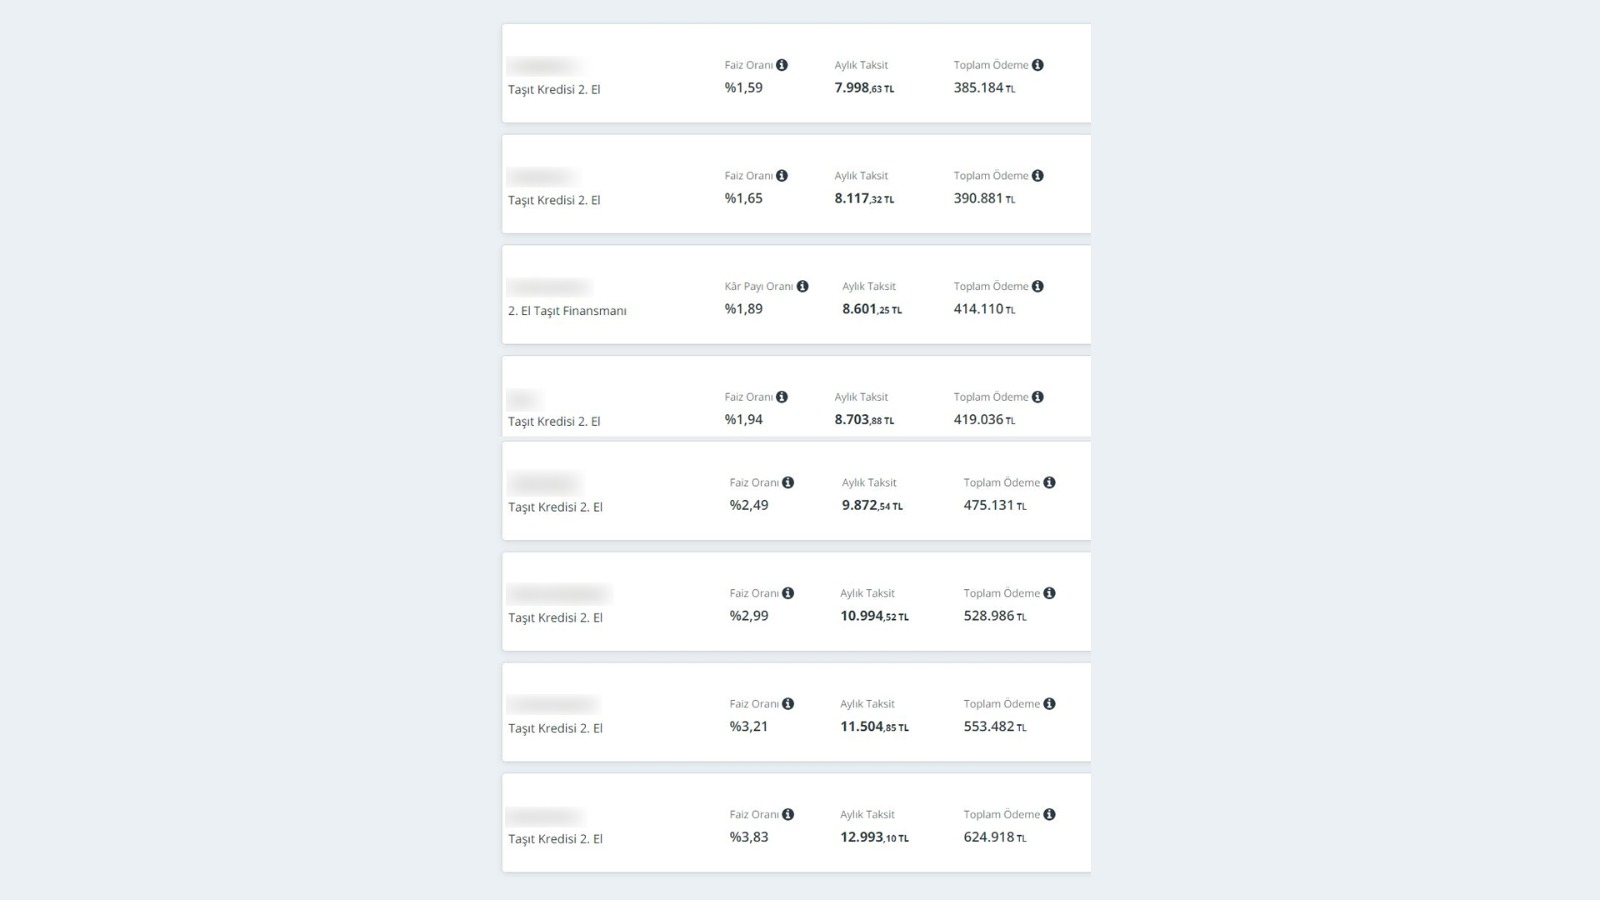The image size is (1600, 900).
Task: Click info icon for 624.918 TL Toplam Ödeme
Action: tap(1049, 815)
